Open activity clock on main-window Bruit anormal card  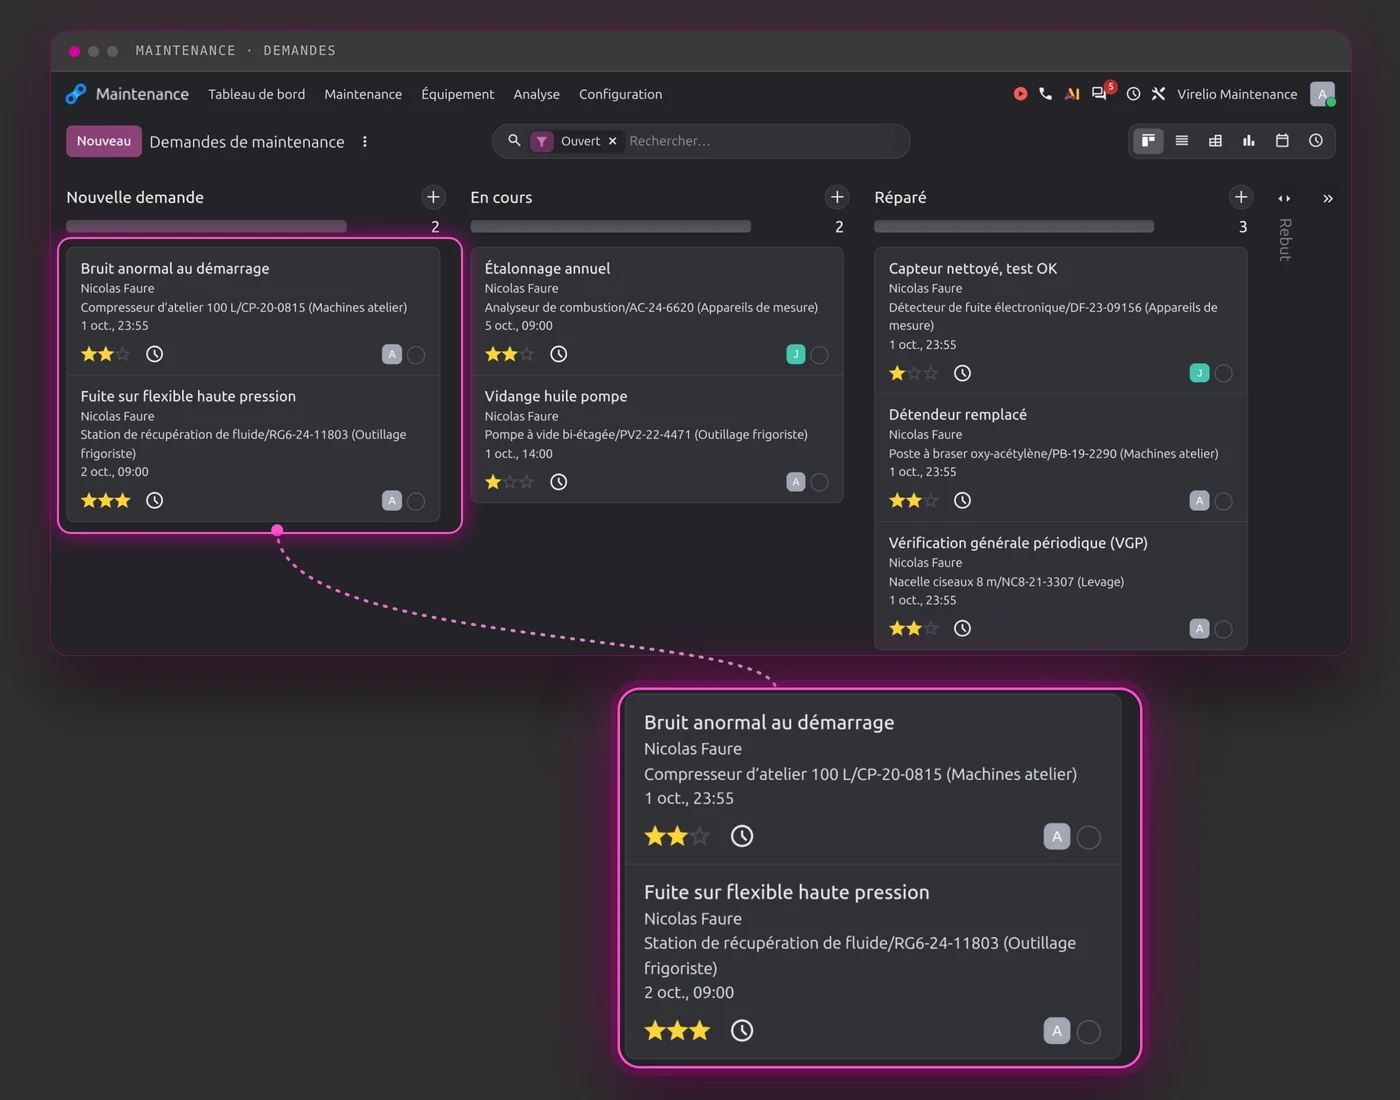click(154, 354)
